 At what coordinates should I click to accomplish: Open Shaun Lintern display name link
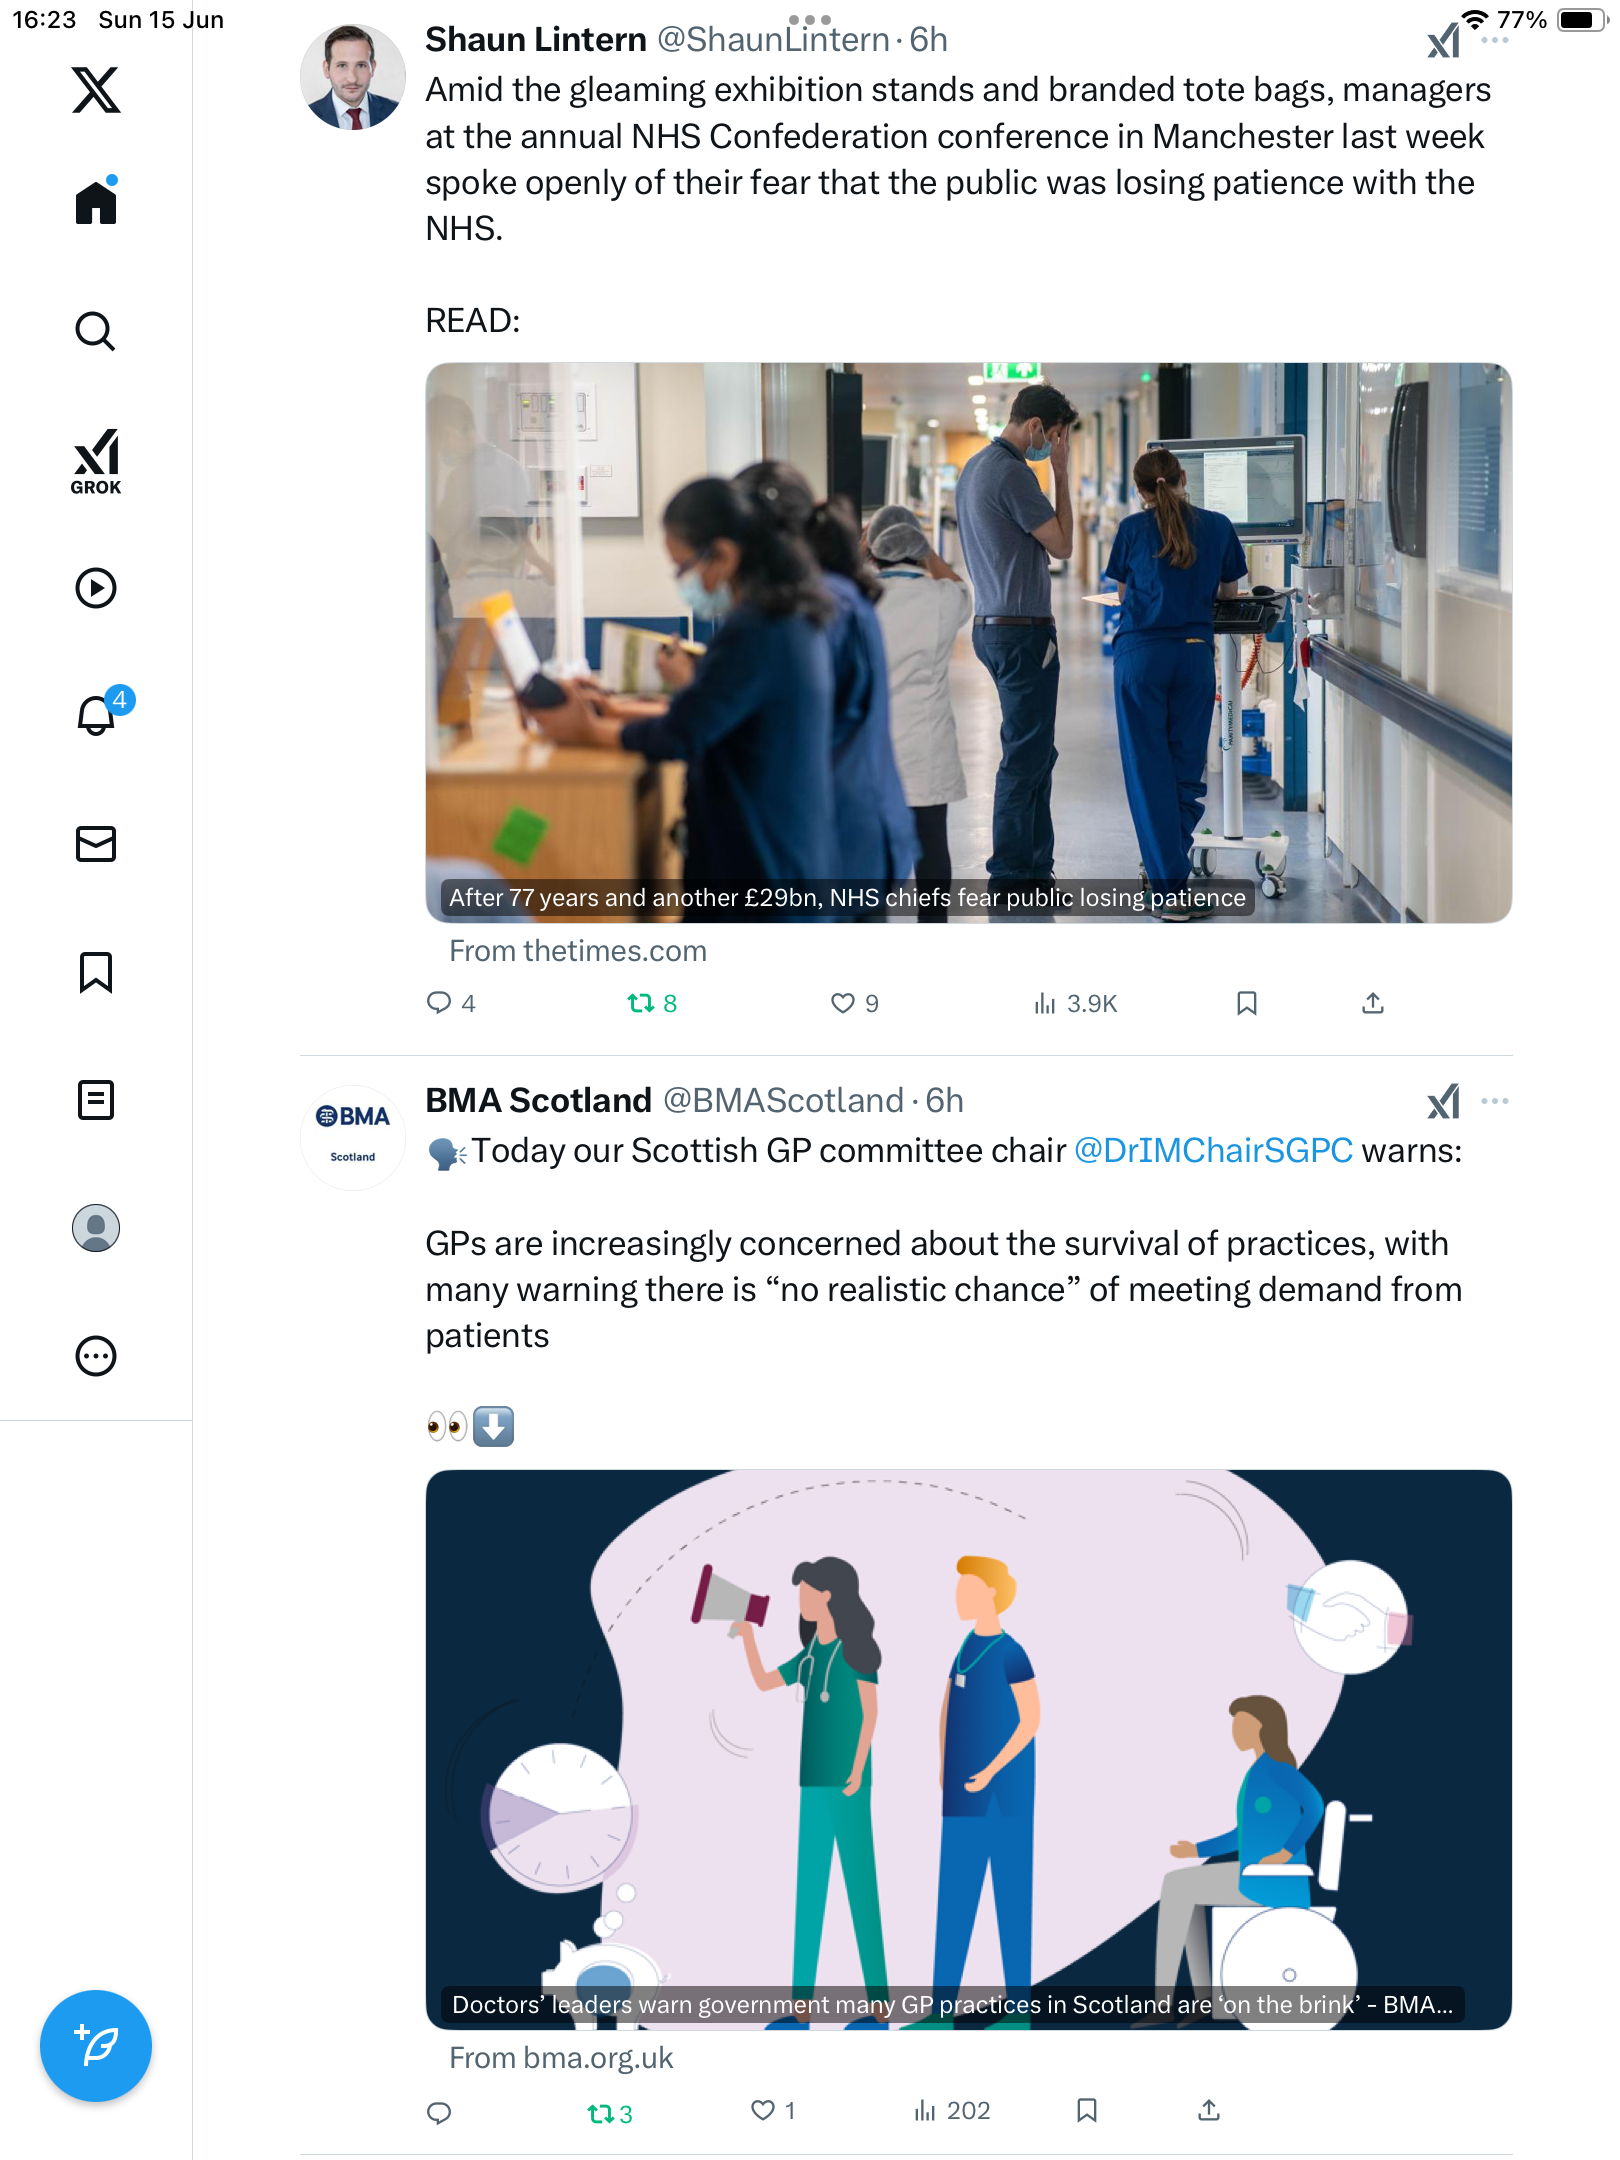536,39
